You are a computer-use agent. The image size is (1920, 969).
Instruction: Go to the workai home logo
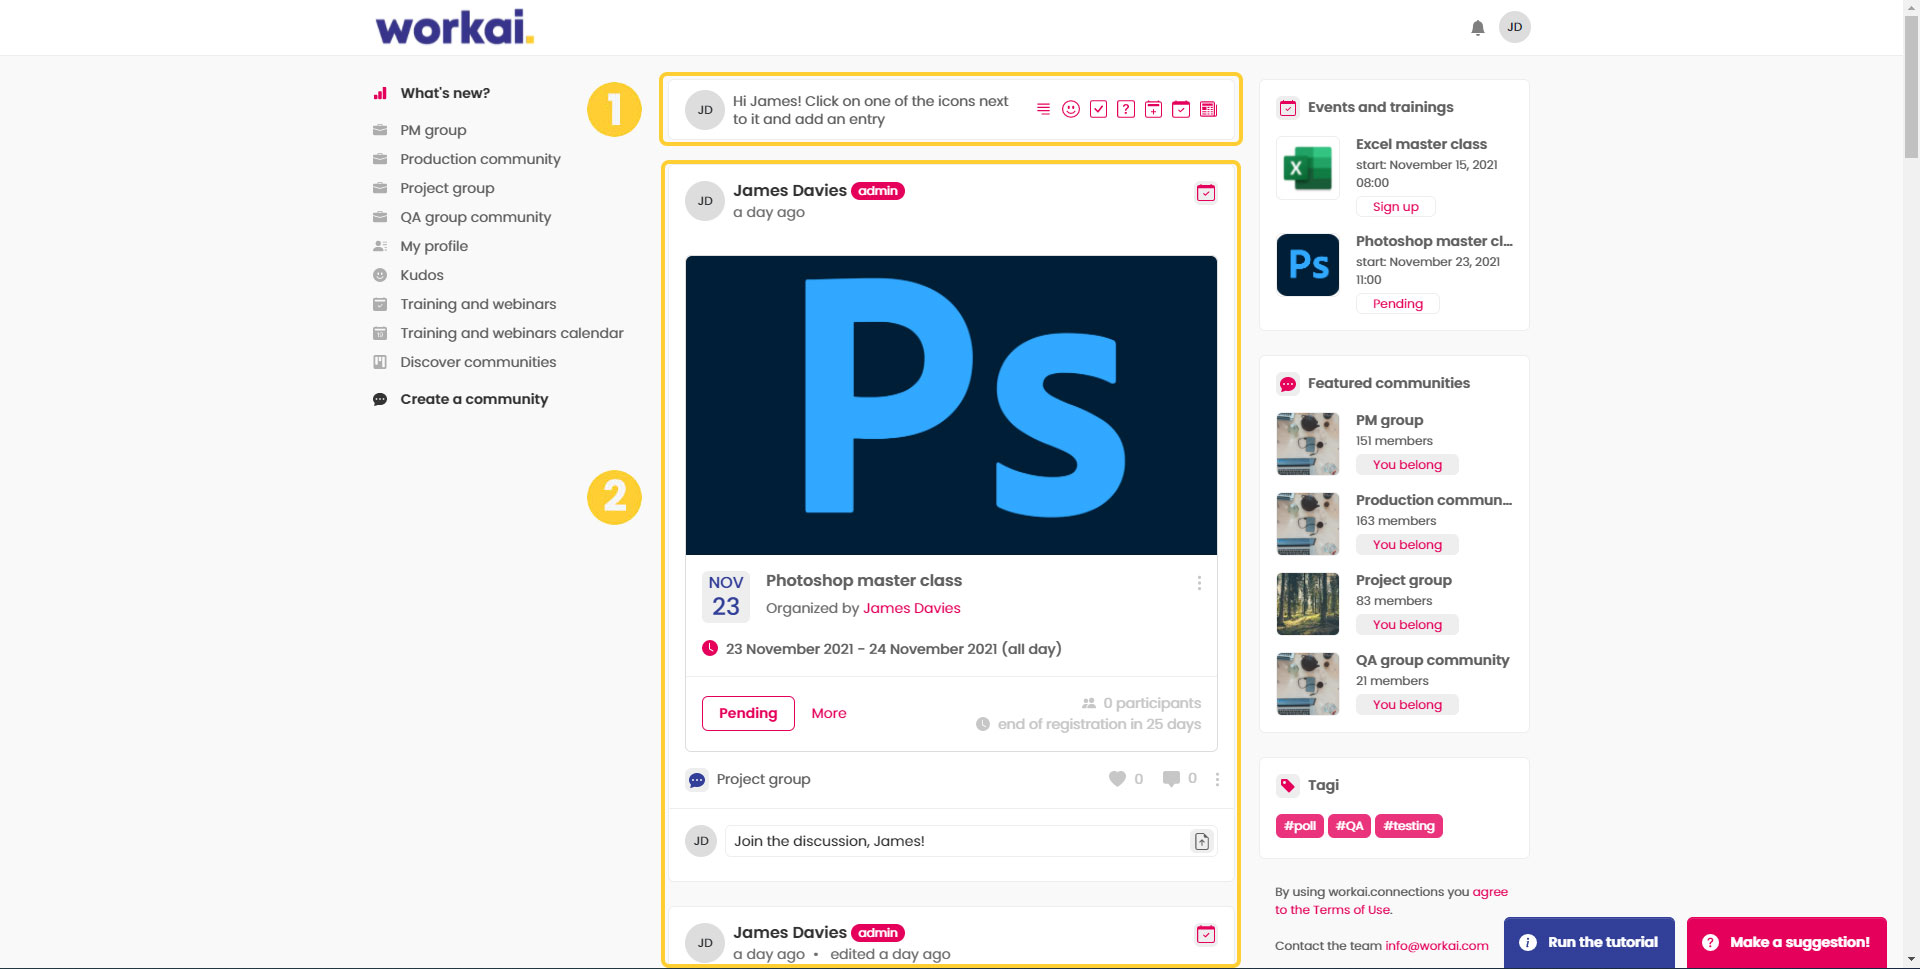point(455,27)
